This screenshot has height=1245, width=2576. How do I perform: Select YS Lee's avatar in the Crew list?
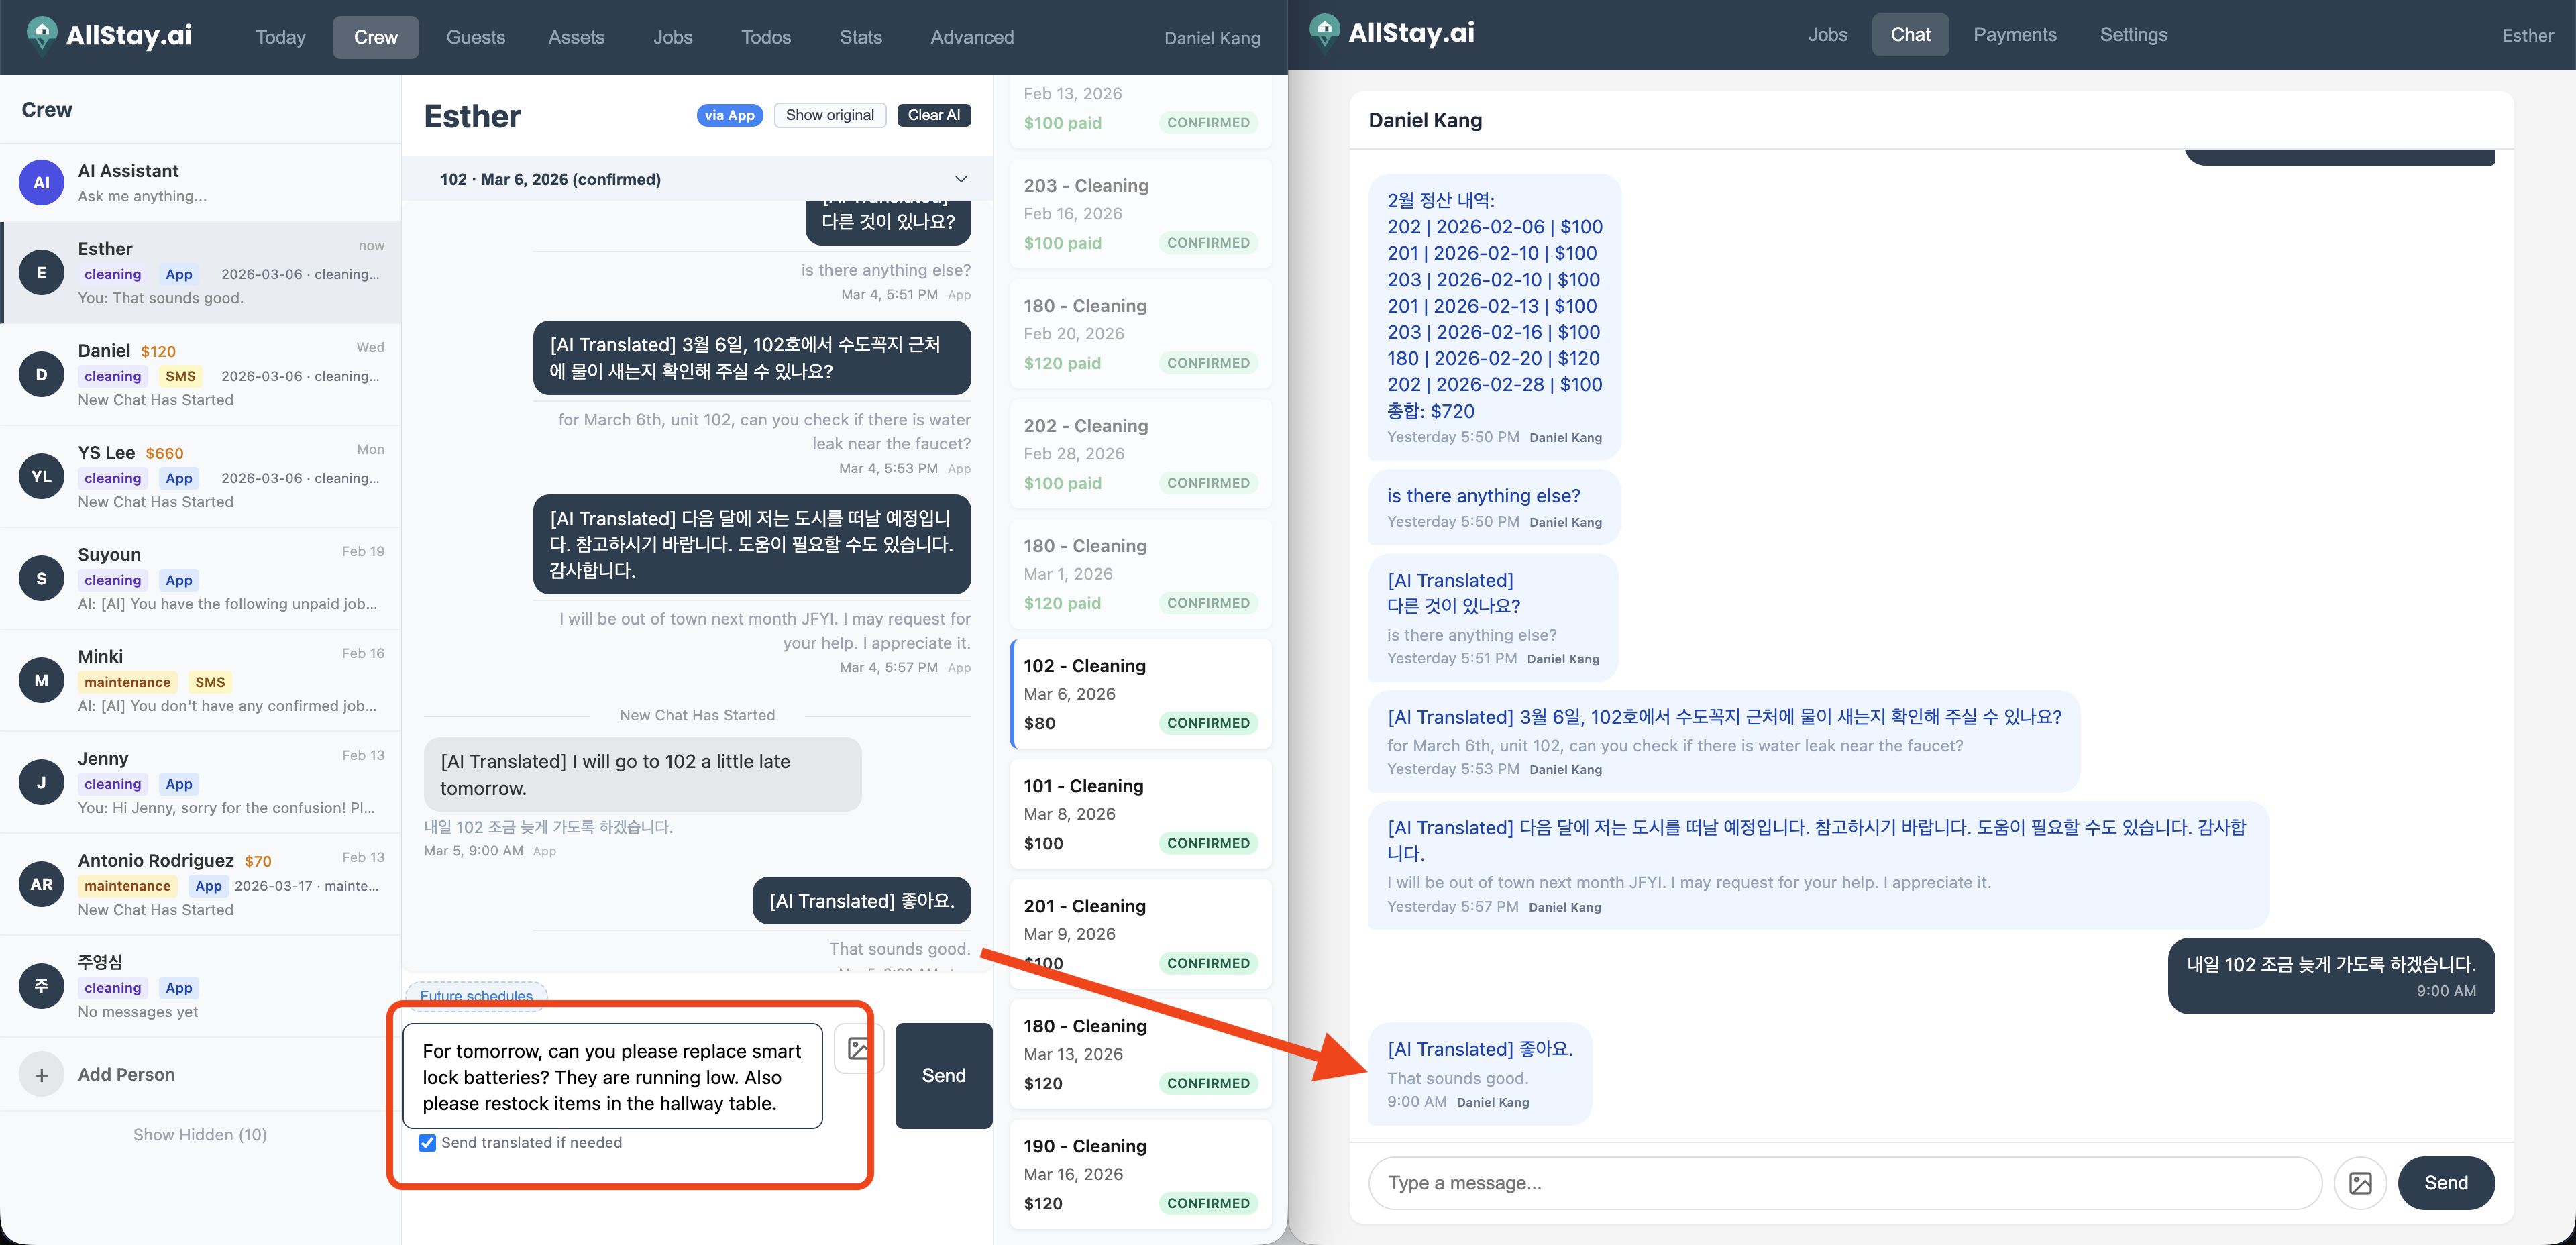[41, 477]
